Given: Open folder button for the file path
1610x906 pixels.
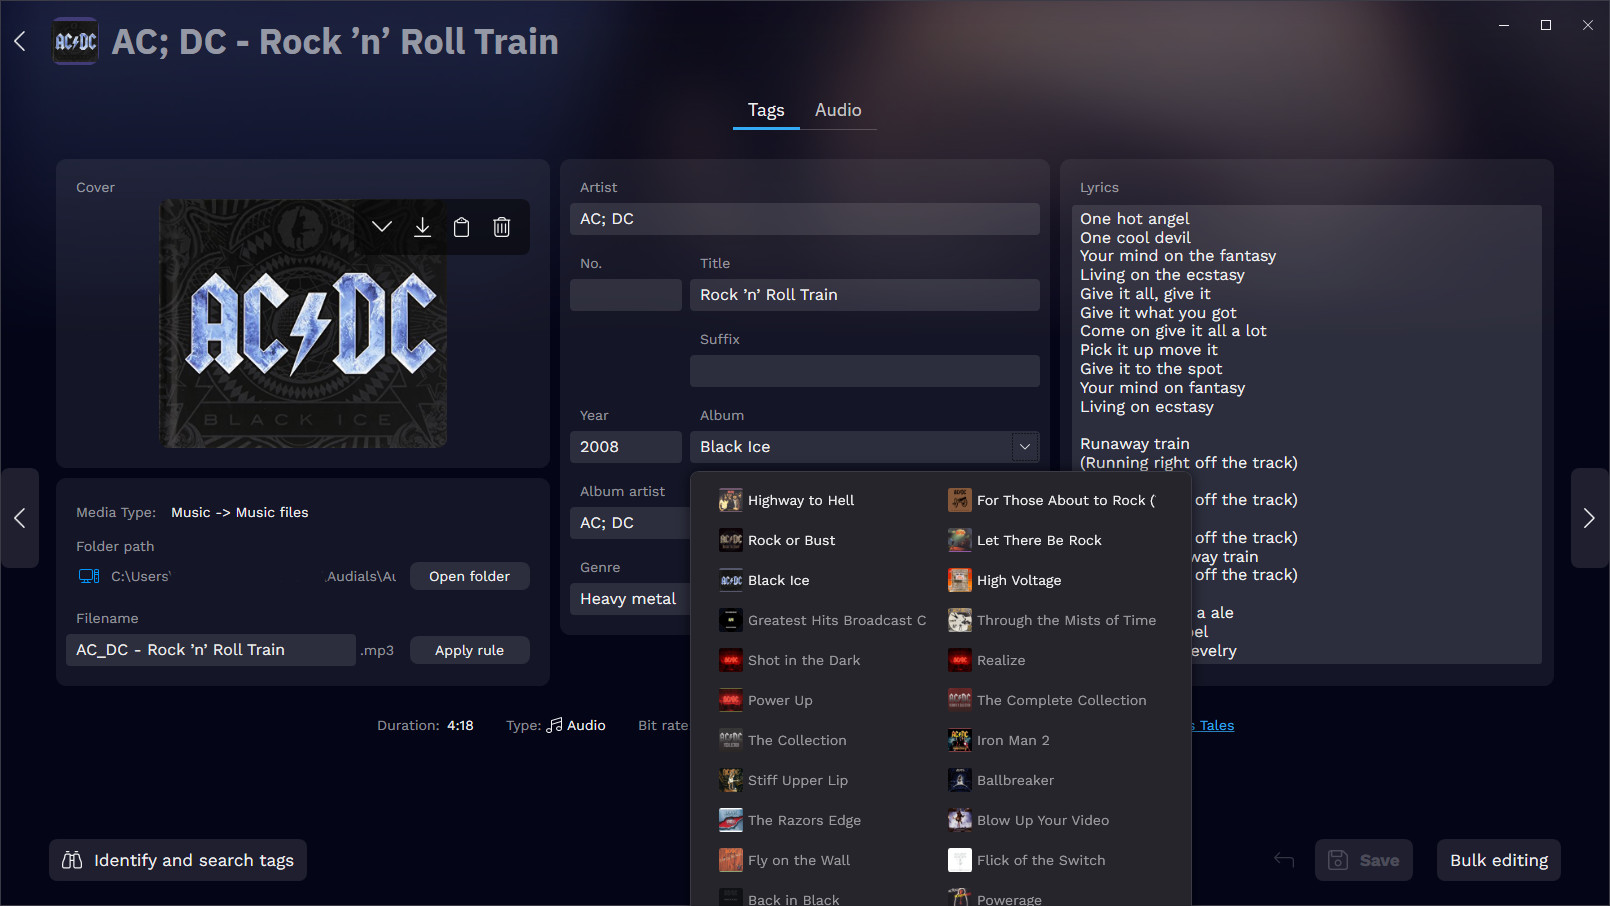Looking at the screenshot, I should pyautogui.click(x=469, y=576).
